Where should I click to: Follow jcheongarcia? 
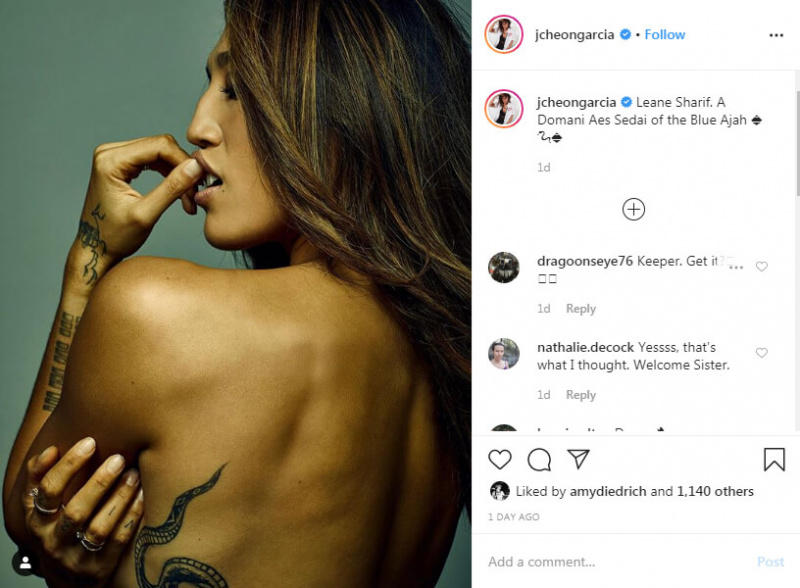pyautogui.click(x=664, y=35)
